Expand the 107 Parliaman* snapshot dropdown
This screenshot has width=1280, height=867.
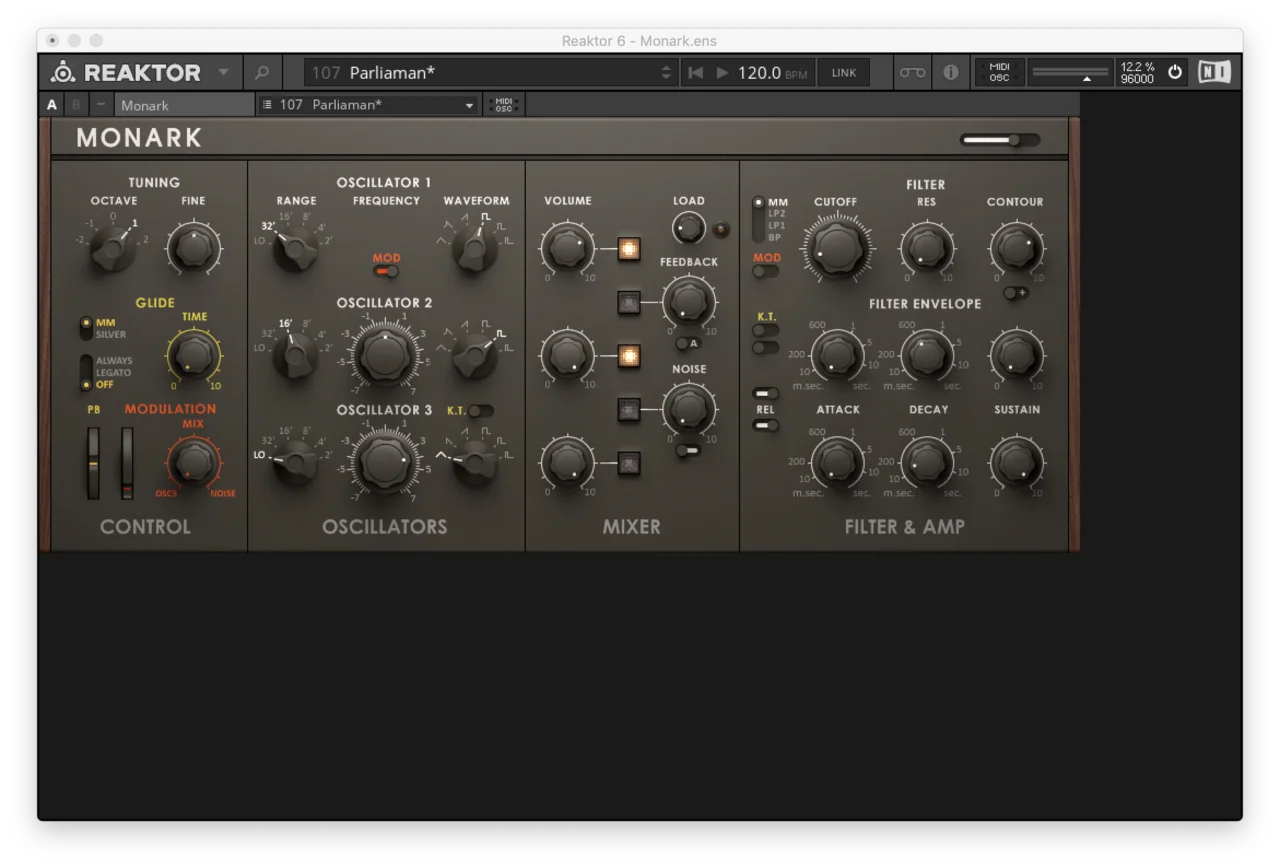coord(469,105)
